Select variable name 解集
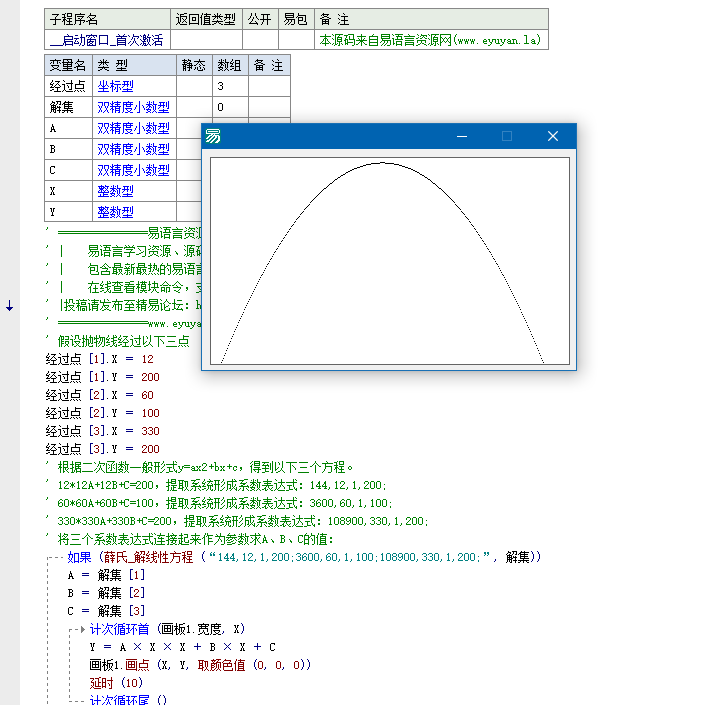 tap(61, 107)
